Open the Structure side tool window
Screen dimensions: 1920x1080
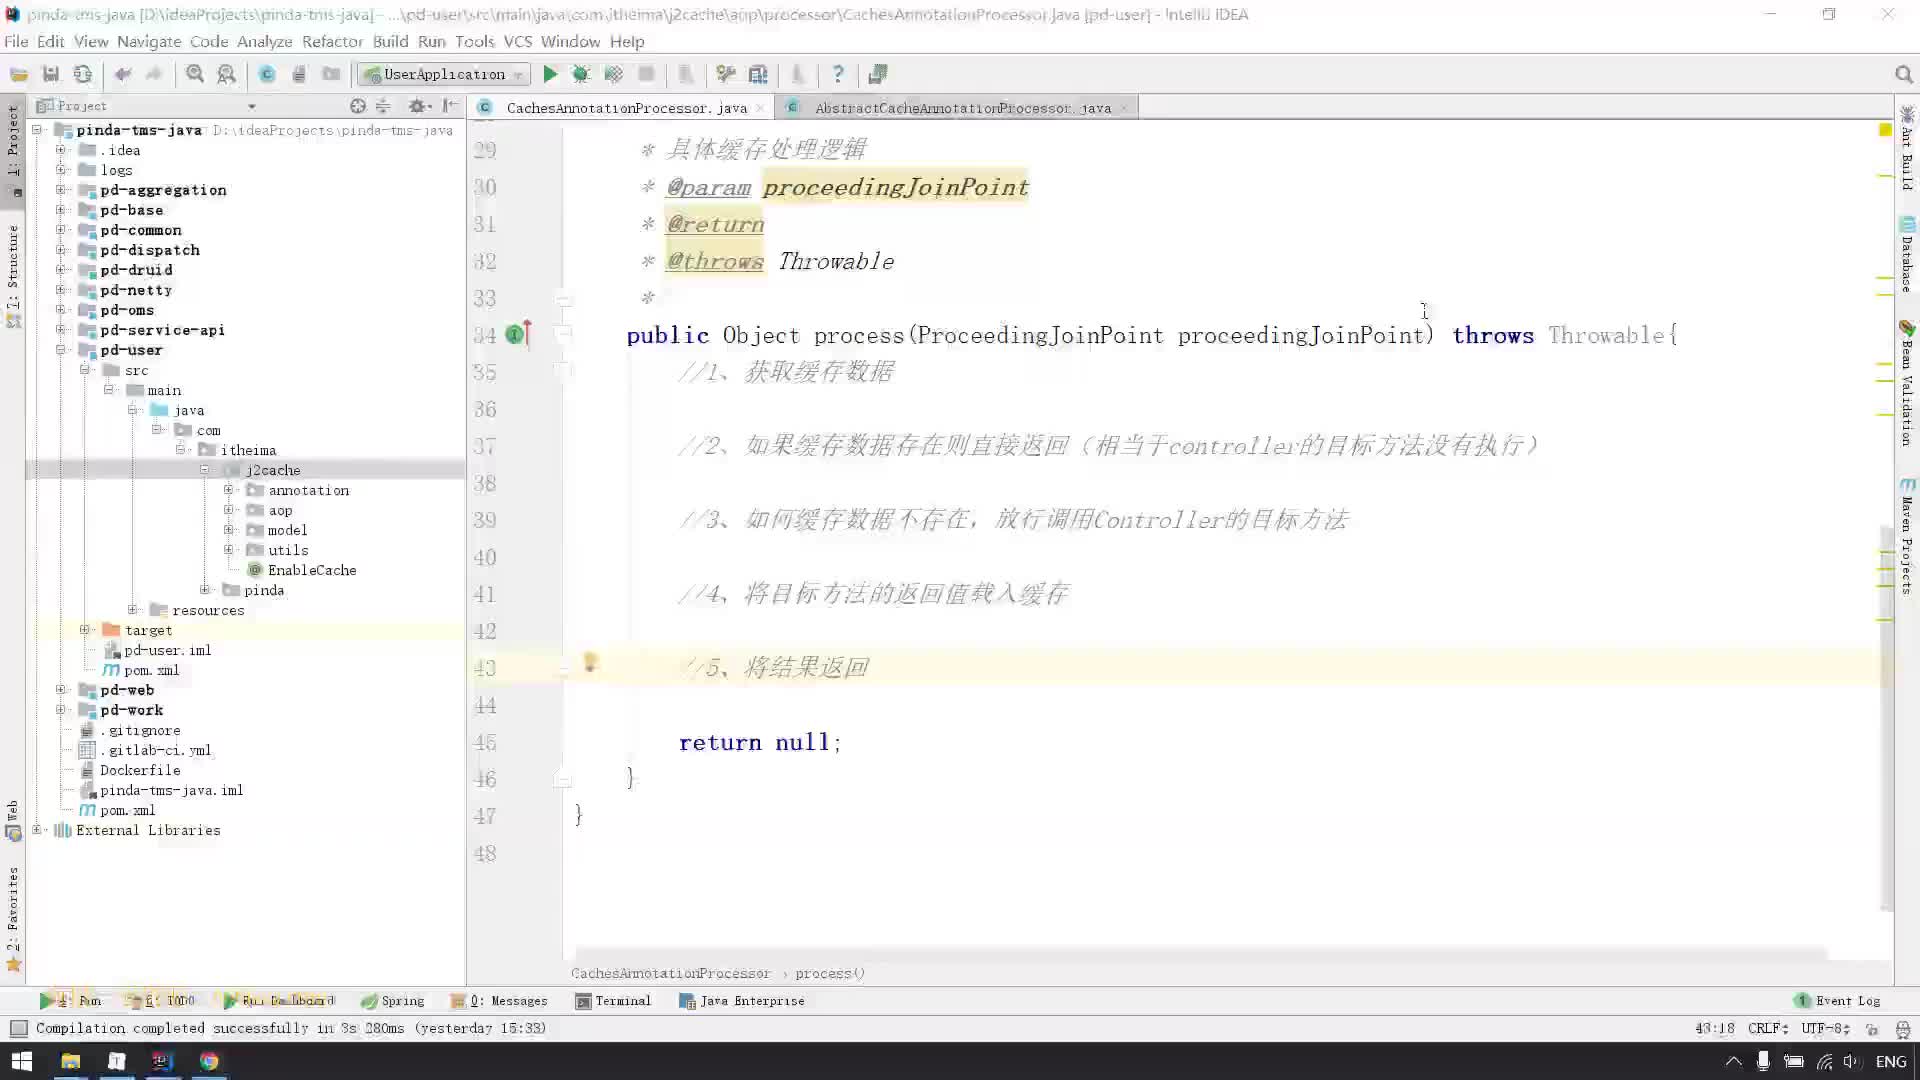pyautogui.click(x=13, y=277)
